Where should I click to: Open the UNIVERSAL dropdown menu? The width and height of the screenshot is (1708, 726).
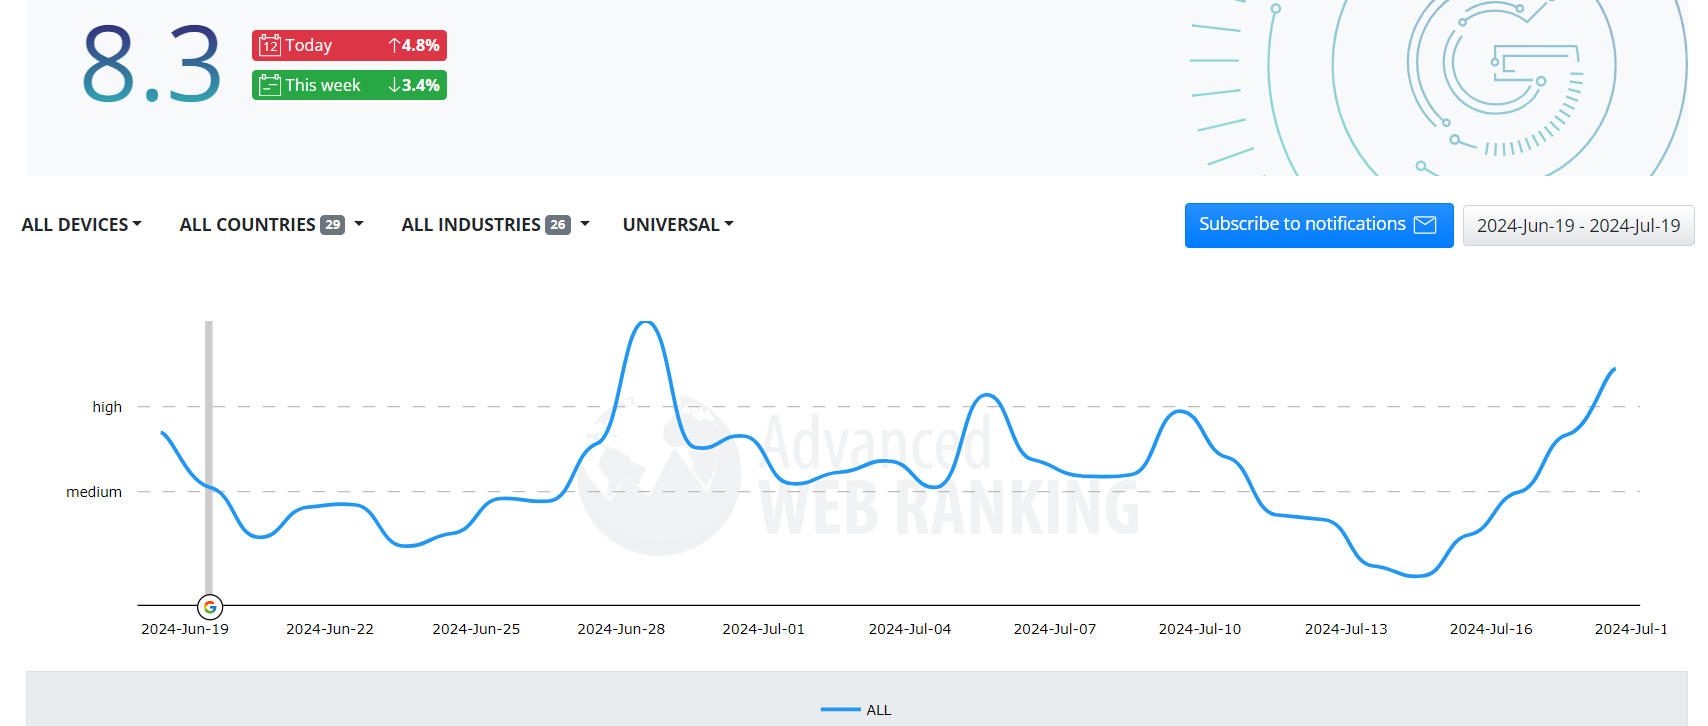pos(678,225)
